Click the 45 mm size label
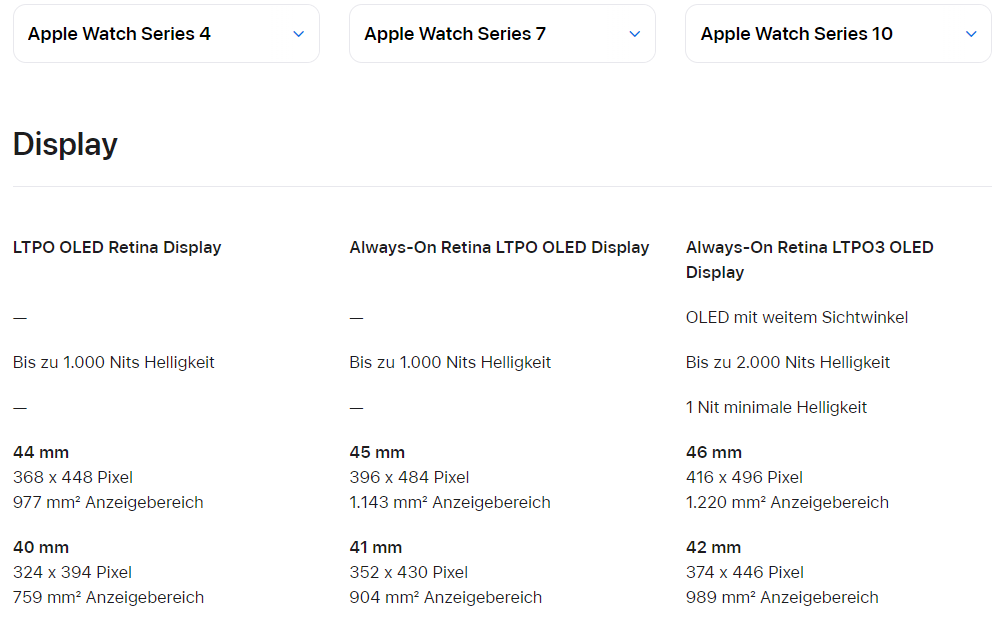 [x=377, y=452]
